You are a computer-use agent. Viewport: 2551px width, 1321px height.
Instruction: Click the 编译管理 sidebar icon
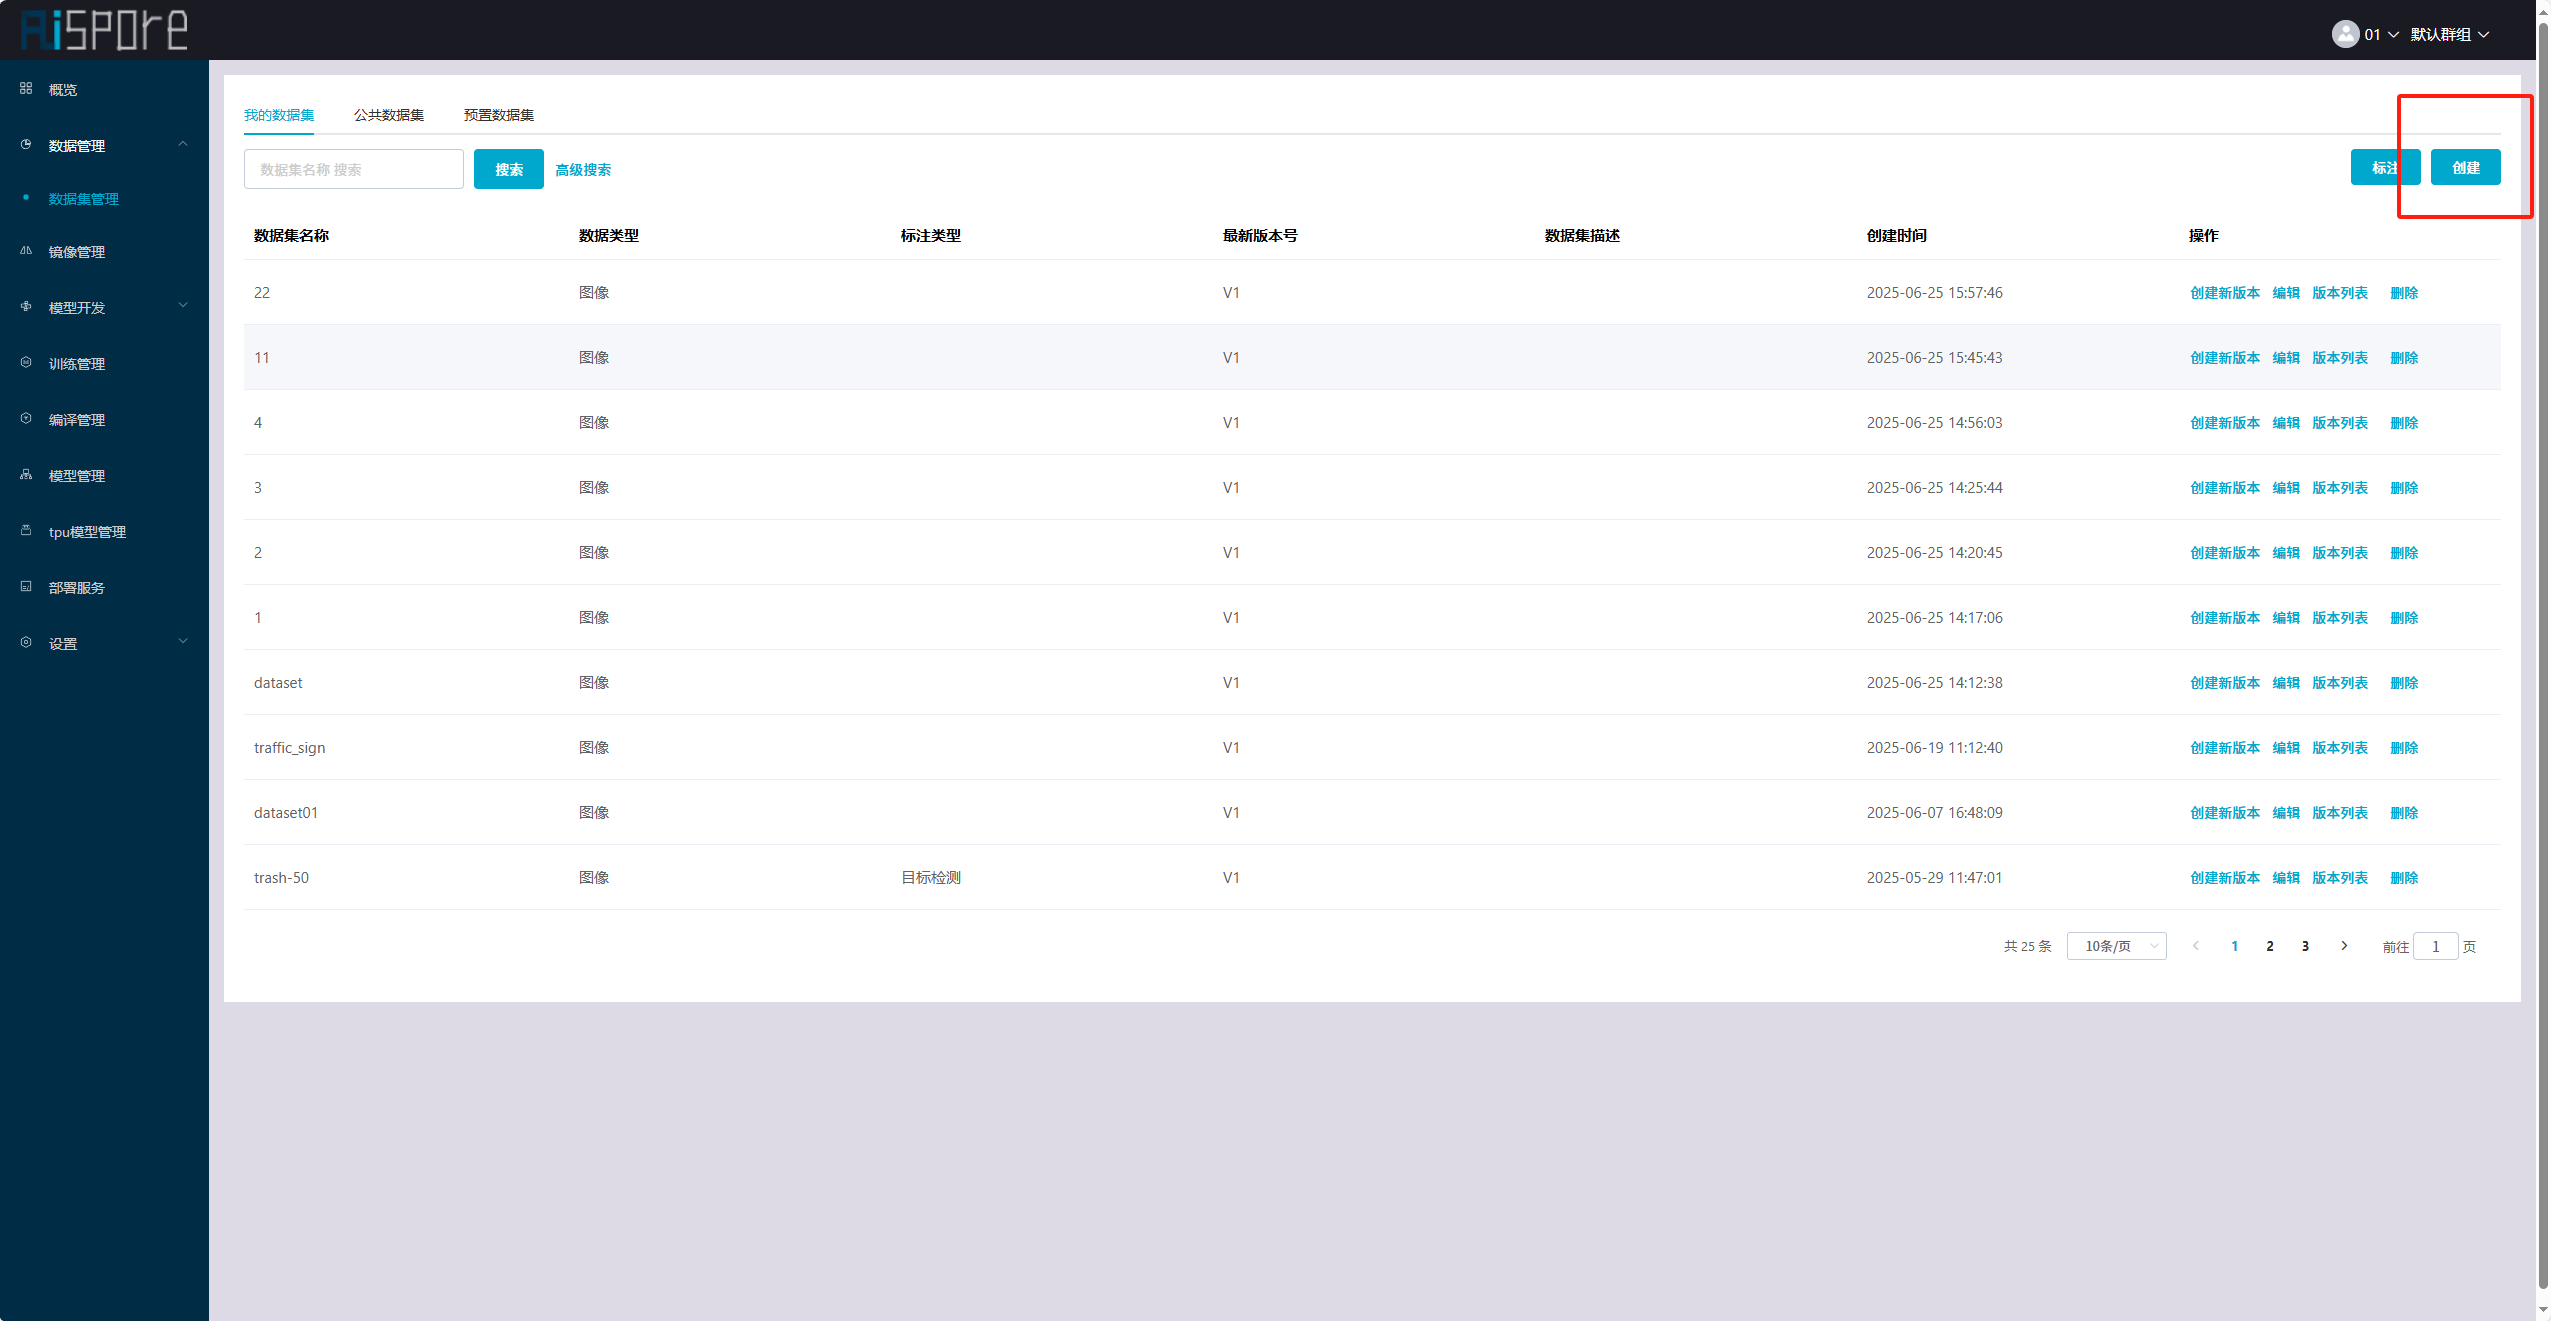tap(26, 419)
